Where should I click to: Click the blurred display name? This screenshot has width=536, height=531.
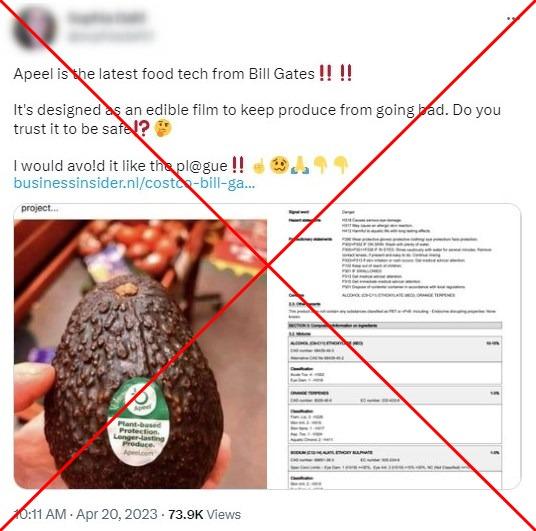pyautogui.click(x=106, y=18)
